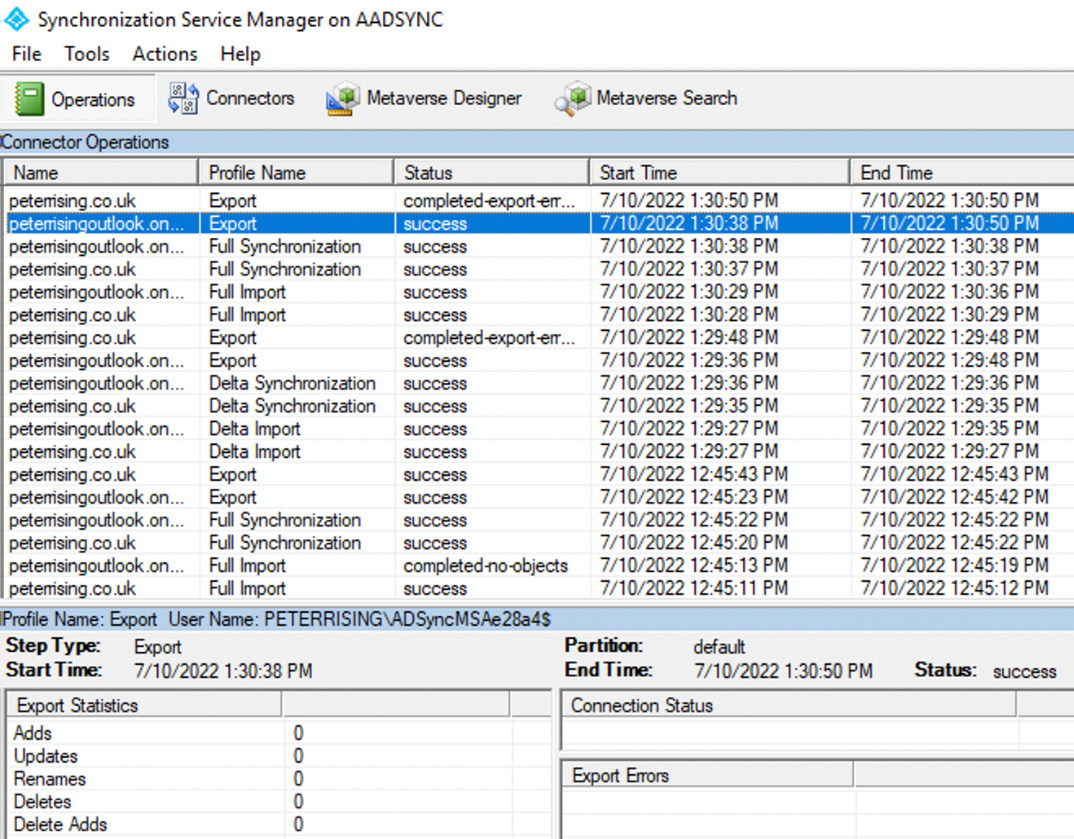Switch to the Connectors label
The height and width of the screenshot is (839, 1074).
tap(250, 99)
